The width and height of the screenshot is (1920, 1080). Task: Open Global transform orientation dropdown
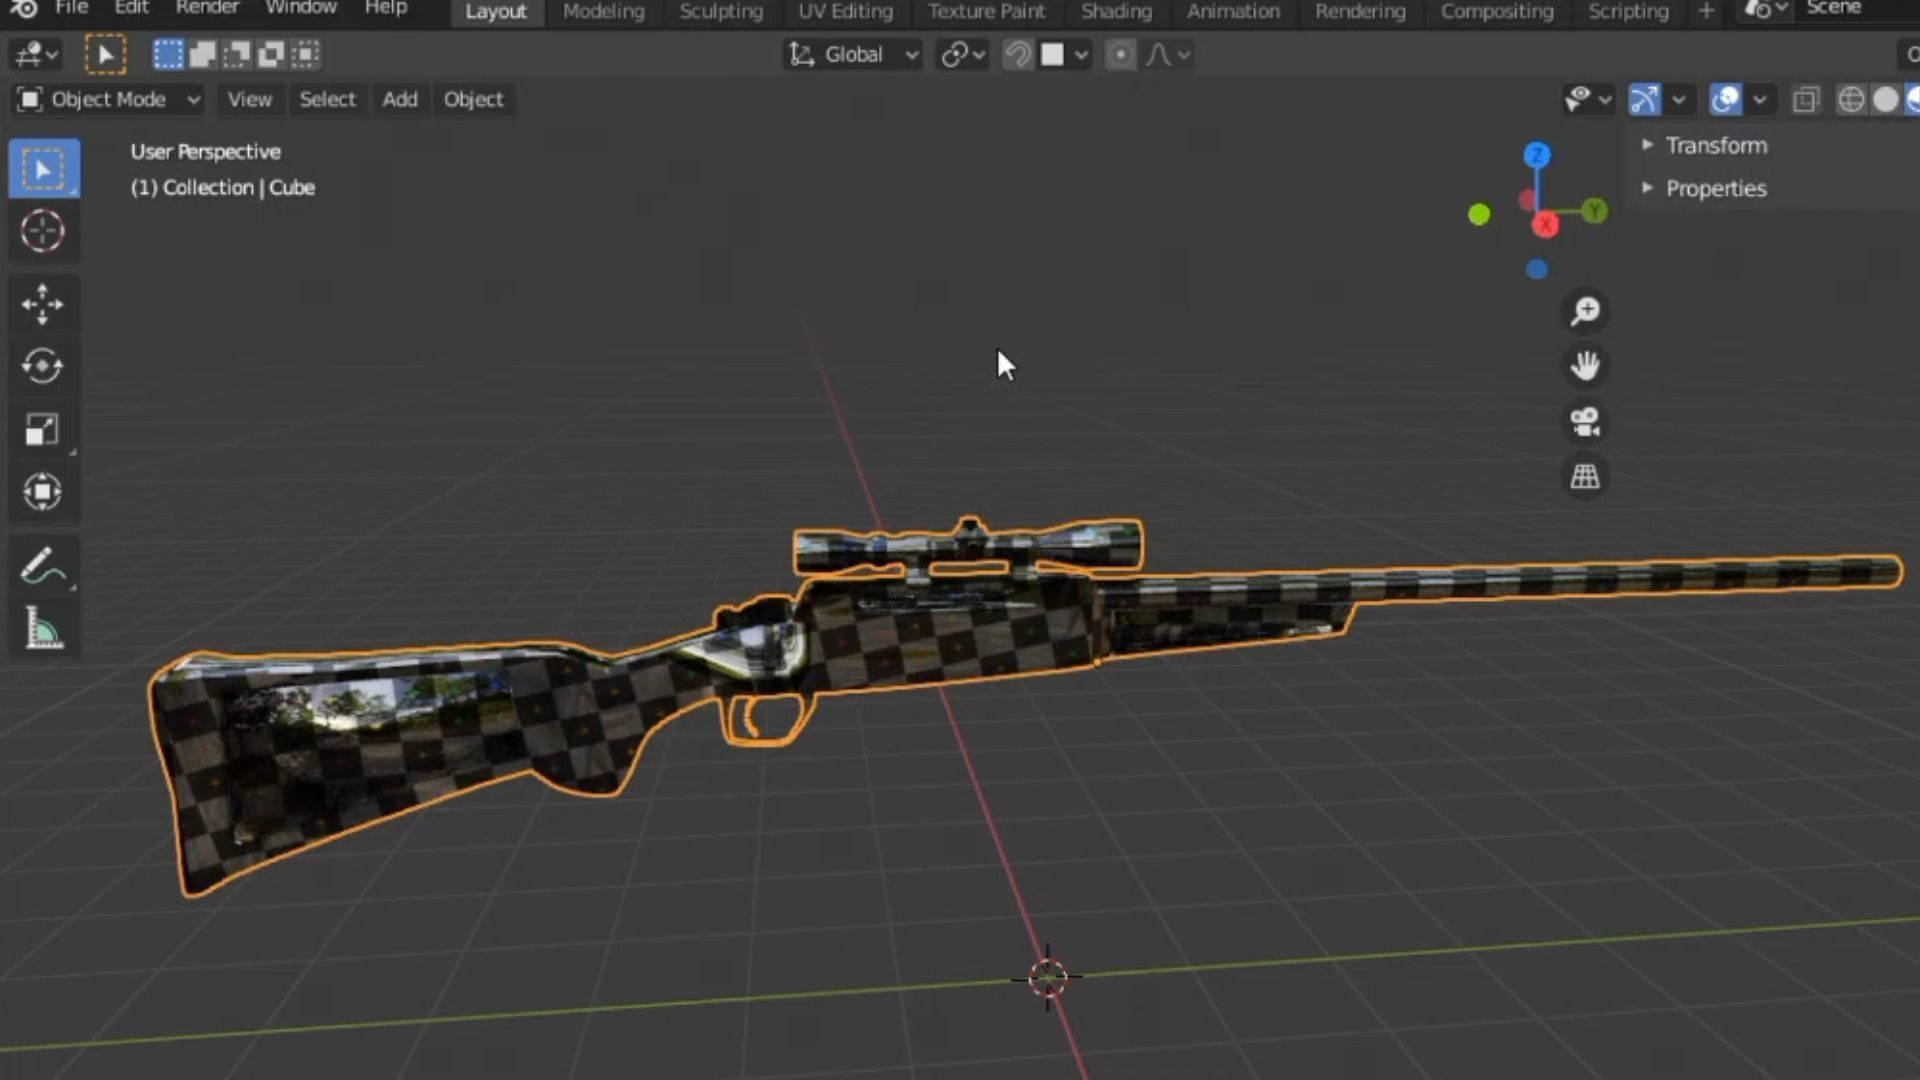tap(854, 55)
